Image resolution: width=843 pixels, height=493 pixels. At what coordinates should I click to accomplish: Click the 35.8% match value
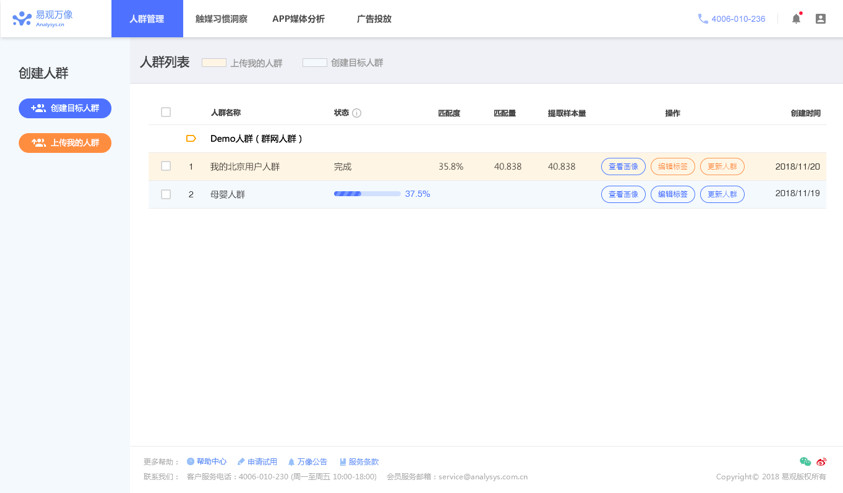451,167
